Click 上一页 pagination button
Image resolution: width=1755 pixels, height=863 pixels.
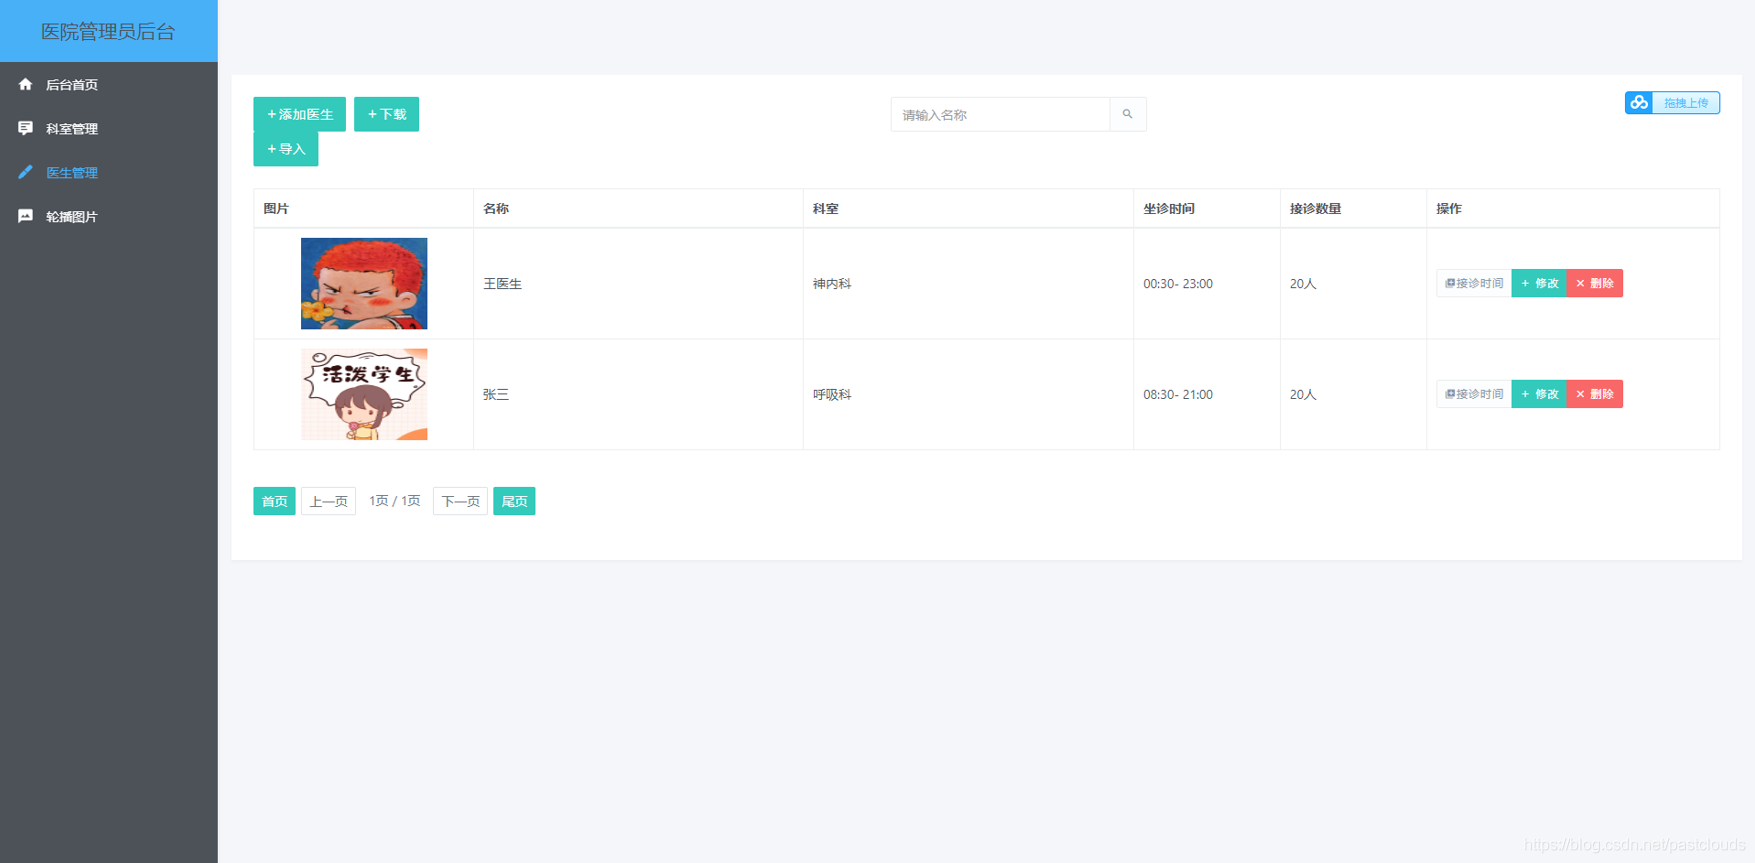[x=328, y=501]
